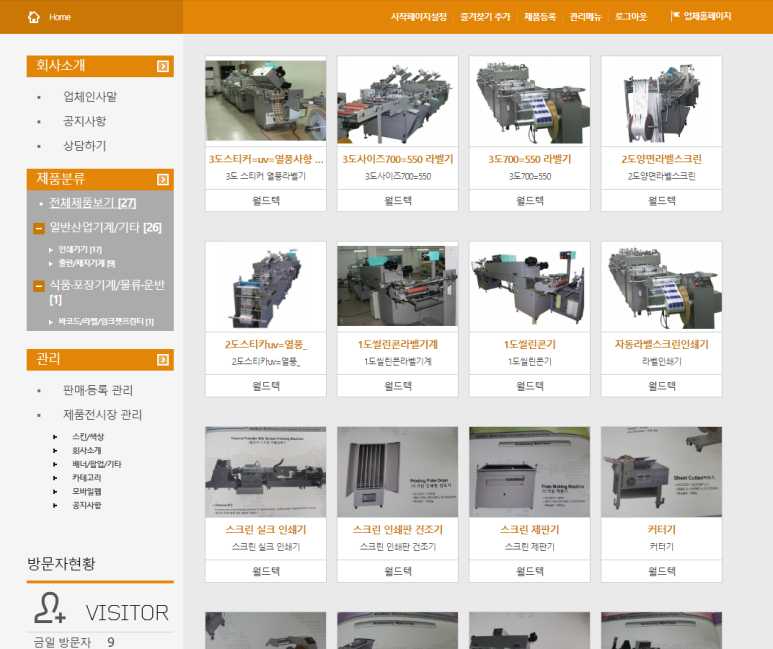Open 시작페이지설정 in top menu

pyautogui.click(x=419, y=17)
